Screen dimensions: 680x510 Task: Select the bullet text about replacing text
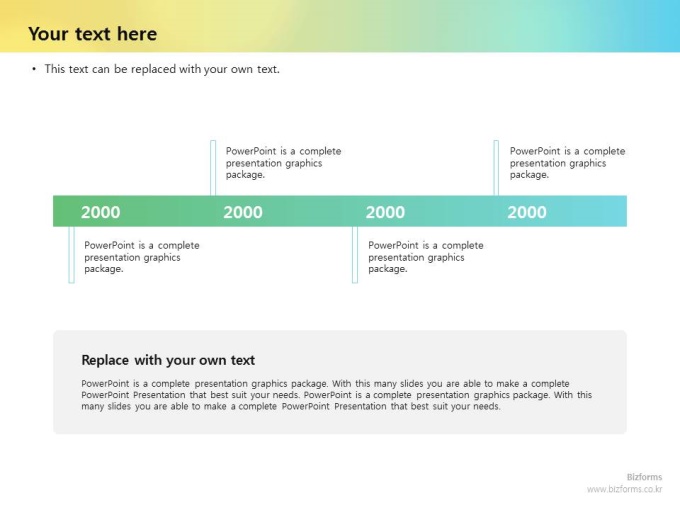162,69
